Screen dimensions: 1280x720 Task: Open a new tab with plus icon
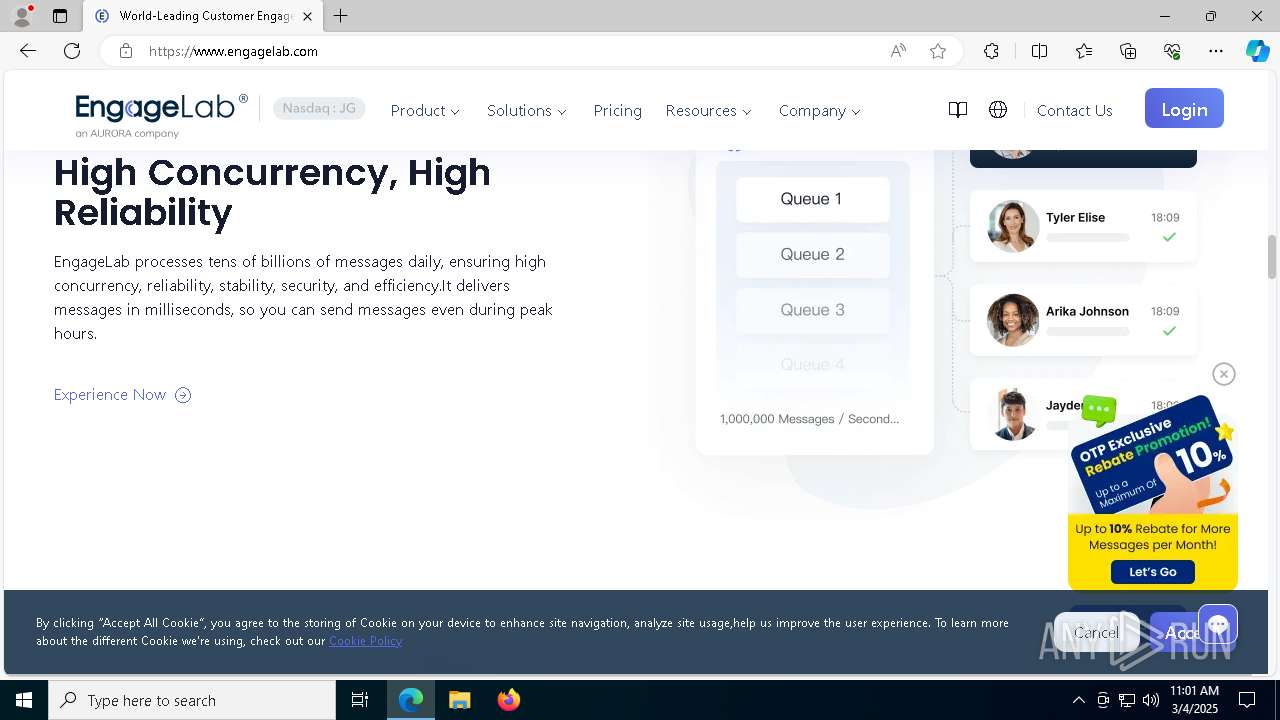pos(341,16)
